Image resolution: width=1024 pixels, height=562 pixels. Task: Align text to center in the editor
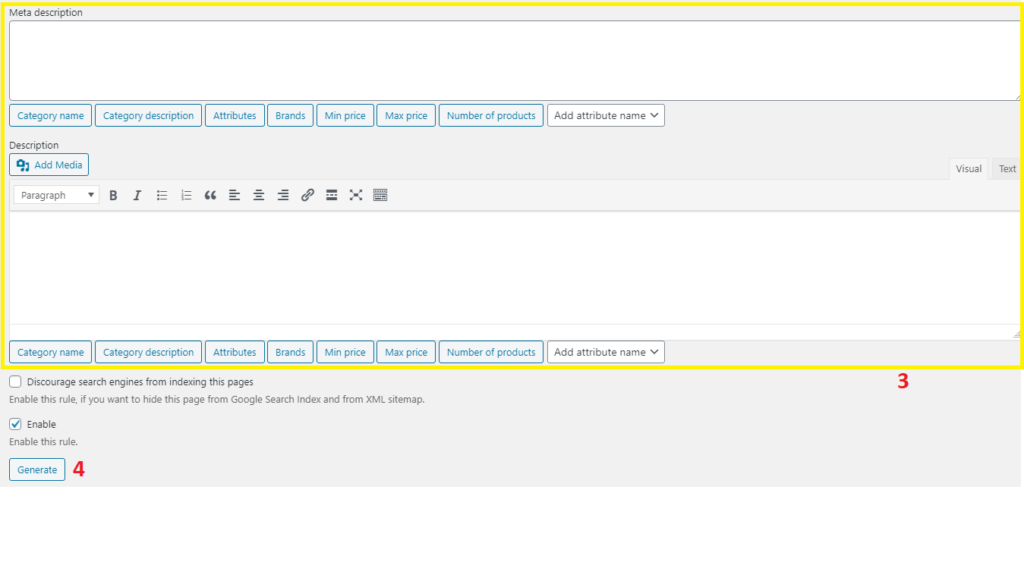258,195
